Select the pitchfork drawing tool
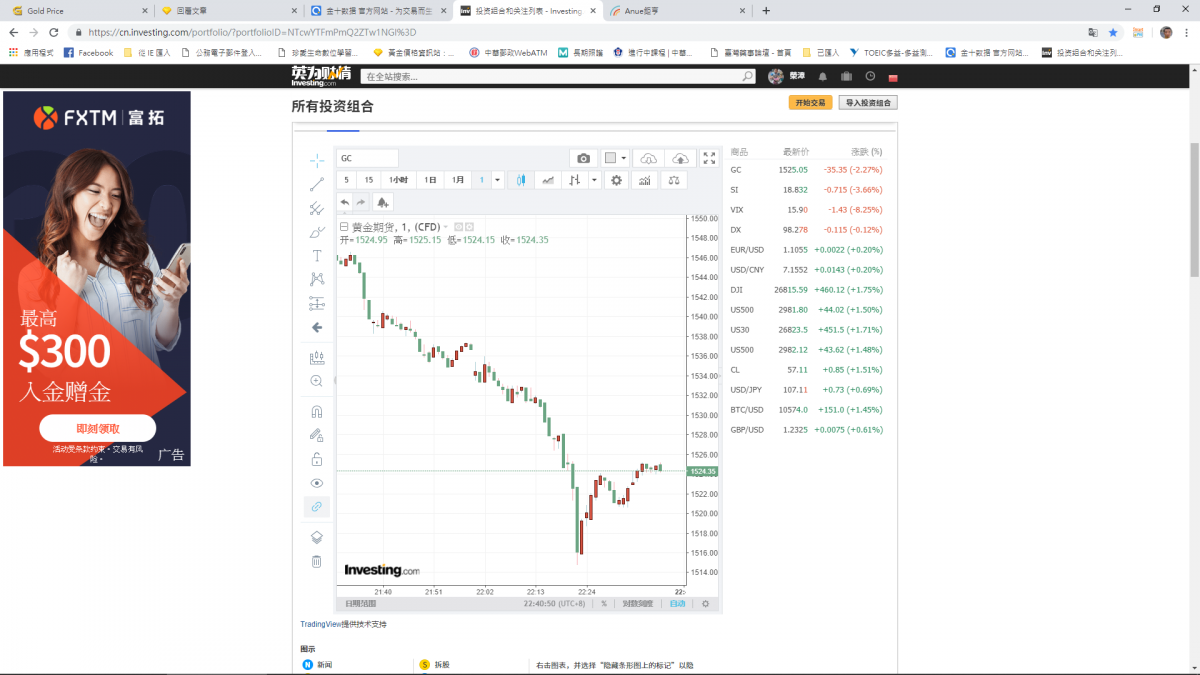 [316, 208]
